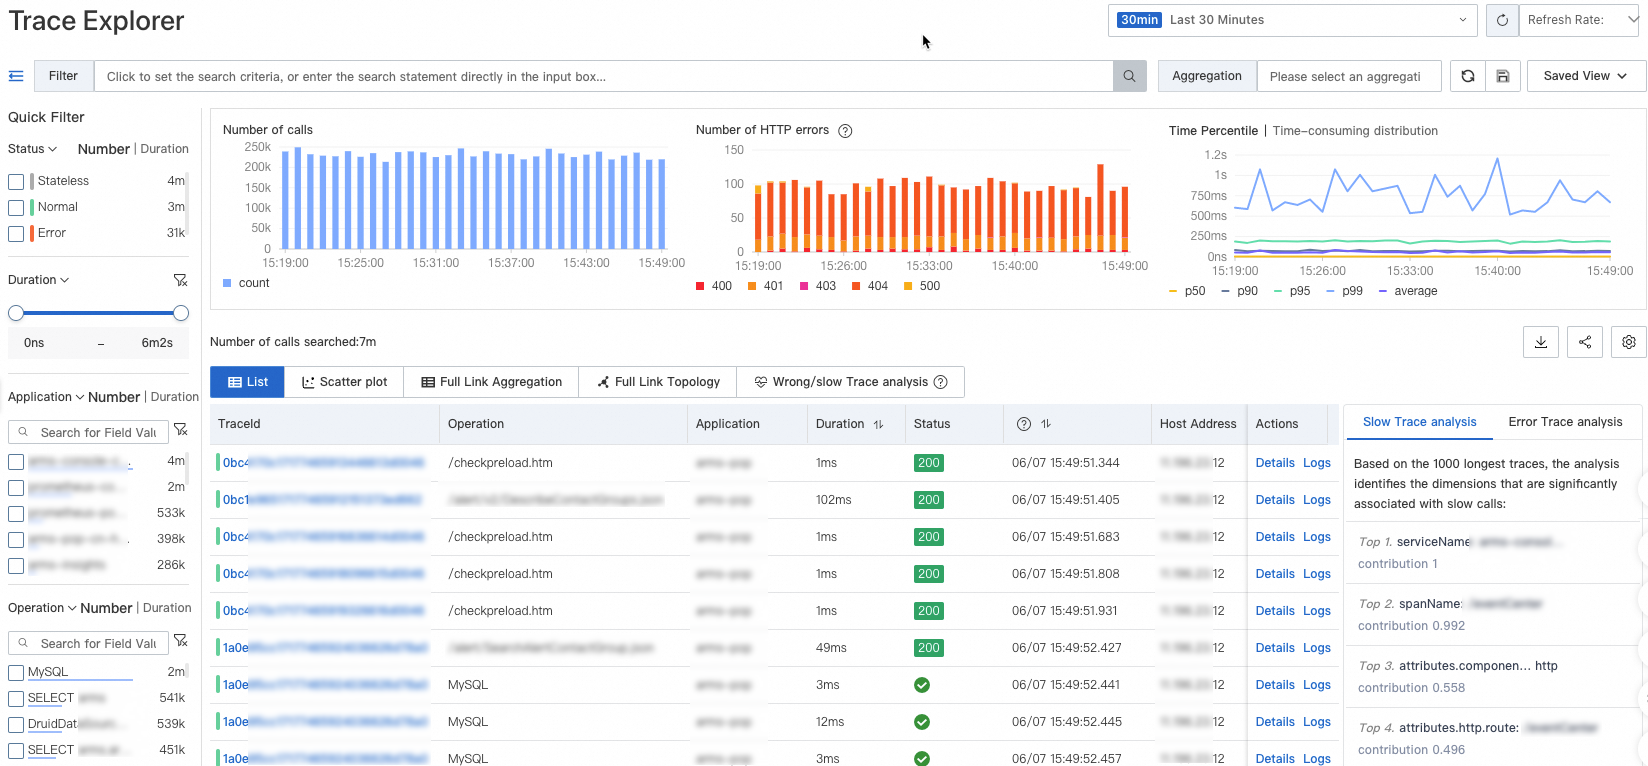
Task: Check the Normal status filter
Action: click(16, 208)
